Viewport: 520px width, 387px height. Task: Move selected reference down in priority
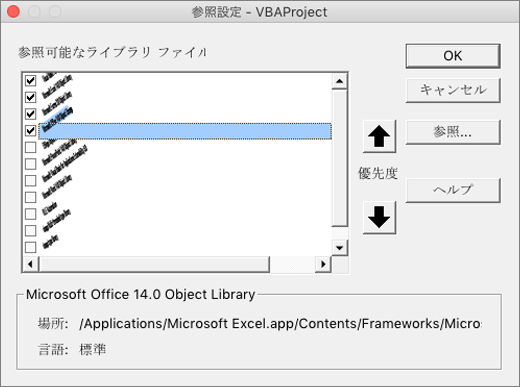tap(379, 217)
